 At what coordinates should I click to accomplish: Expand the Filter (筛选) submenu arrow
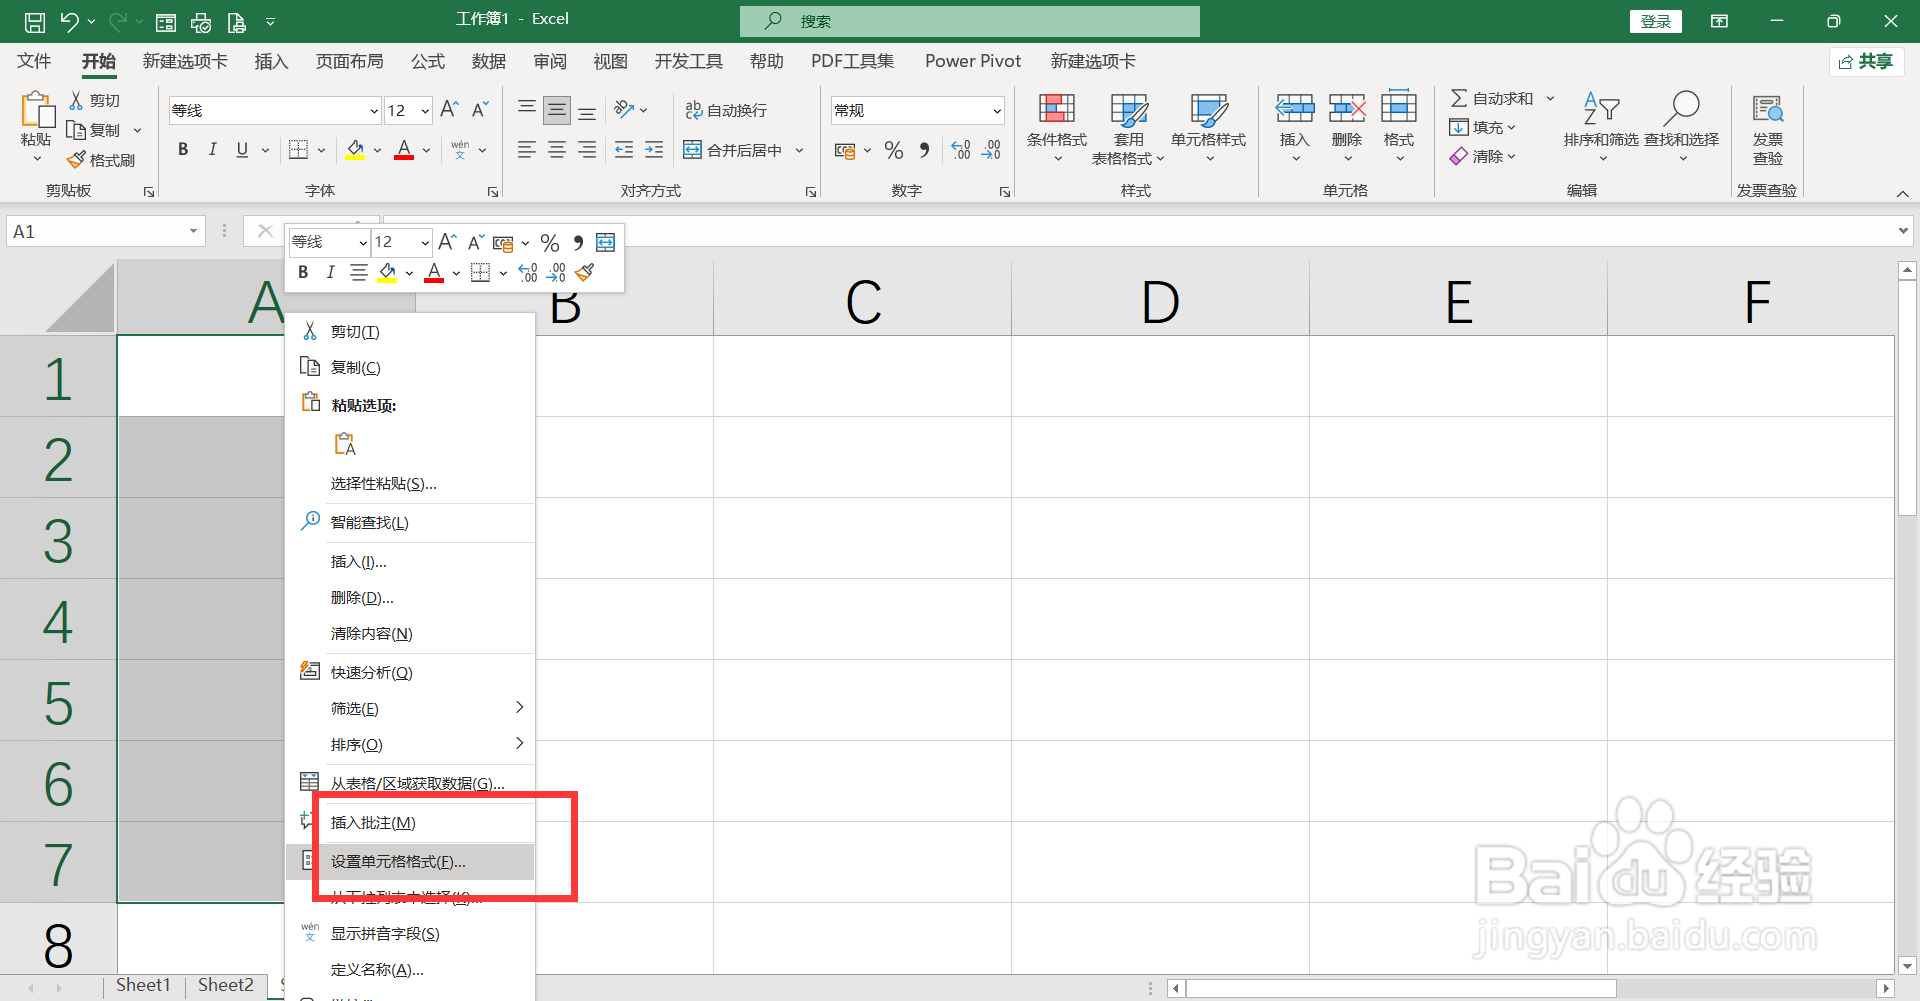pos(519,707)
